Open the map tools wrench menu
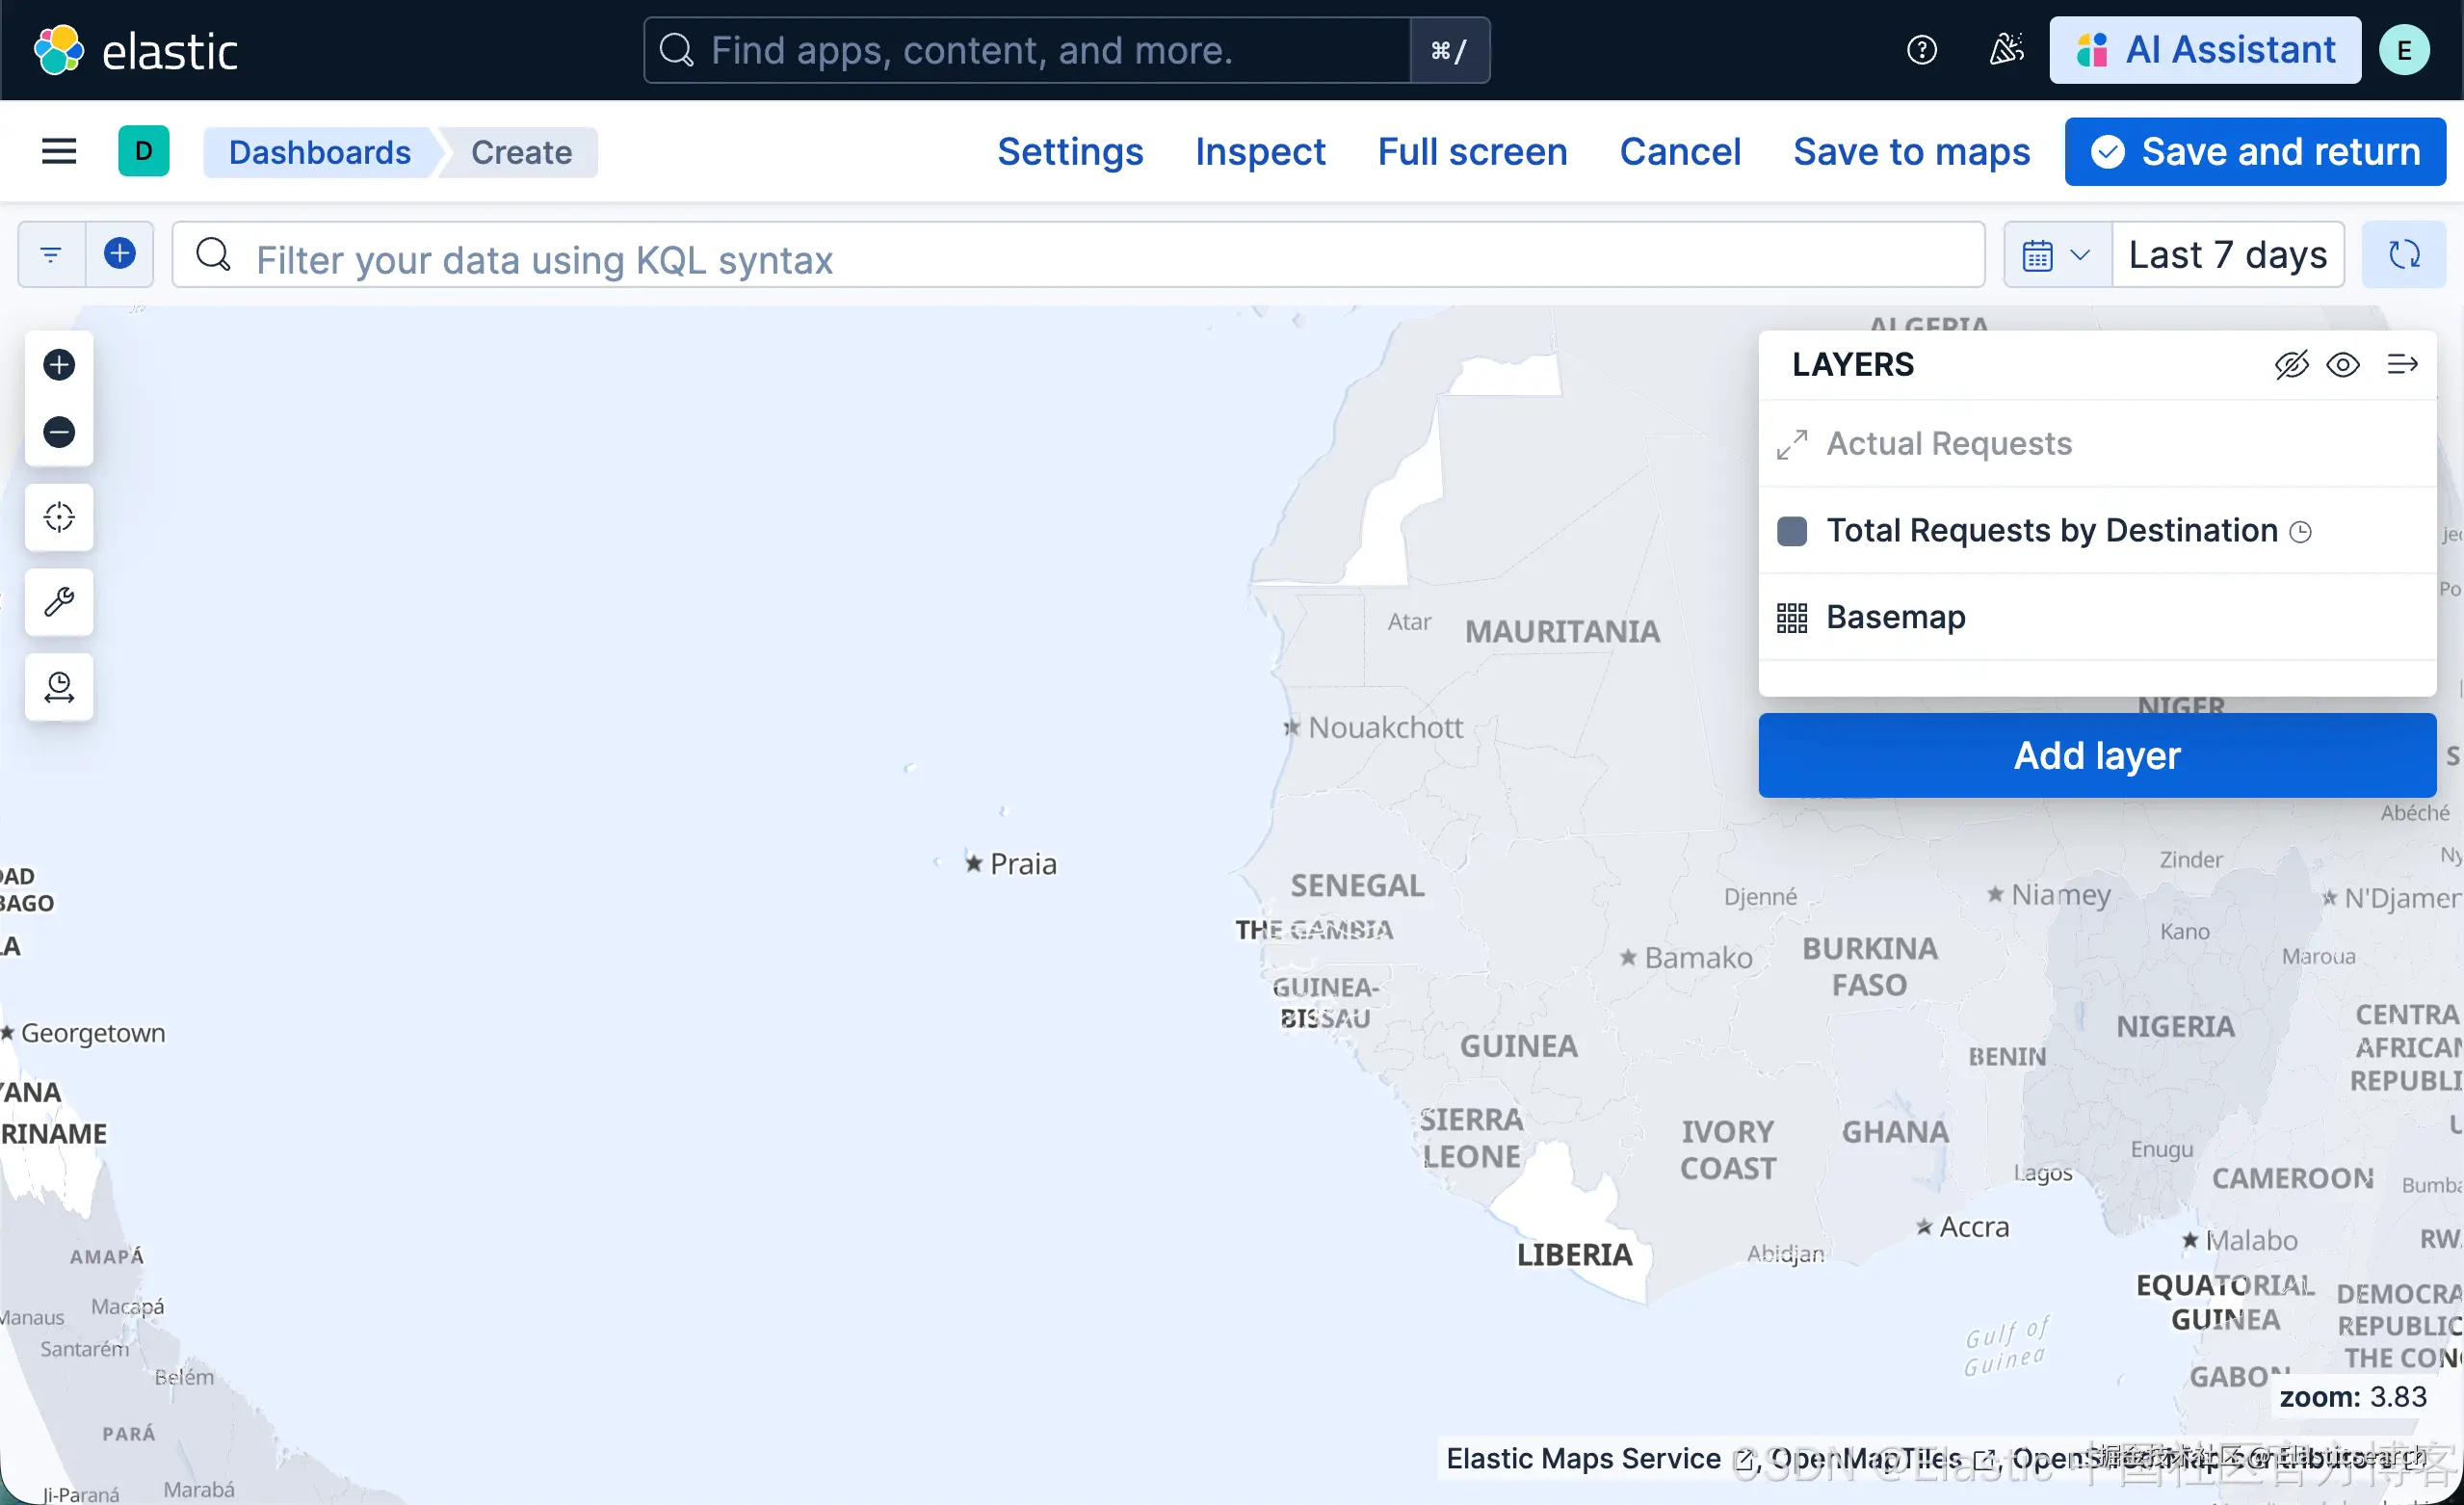The image size is (2464, 1505). (x=59, y=602)
